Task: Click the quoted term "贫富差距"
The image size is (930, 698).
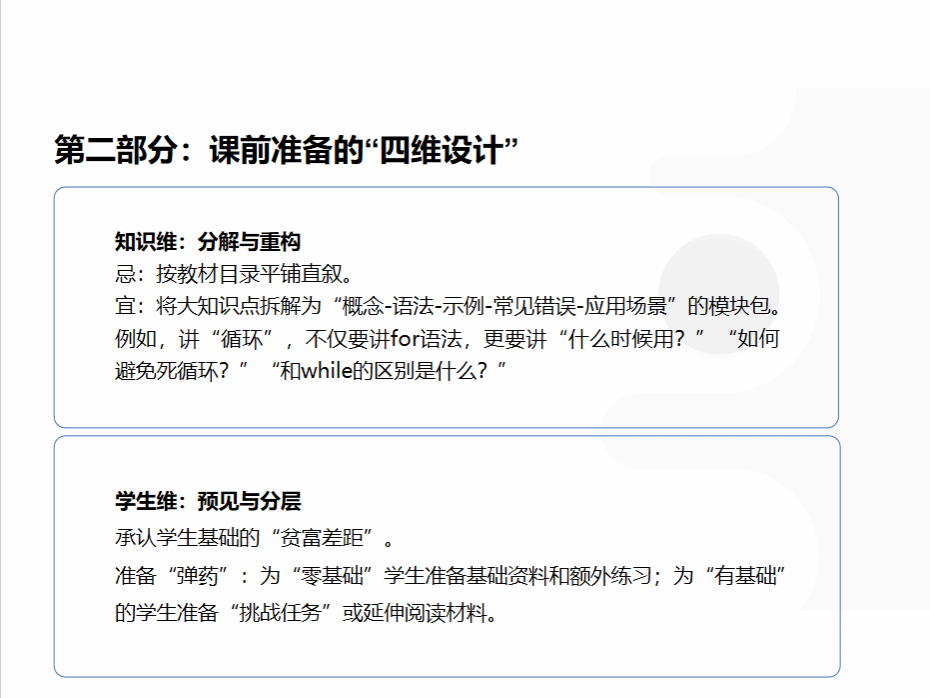Action: (x=333, y=539)
